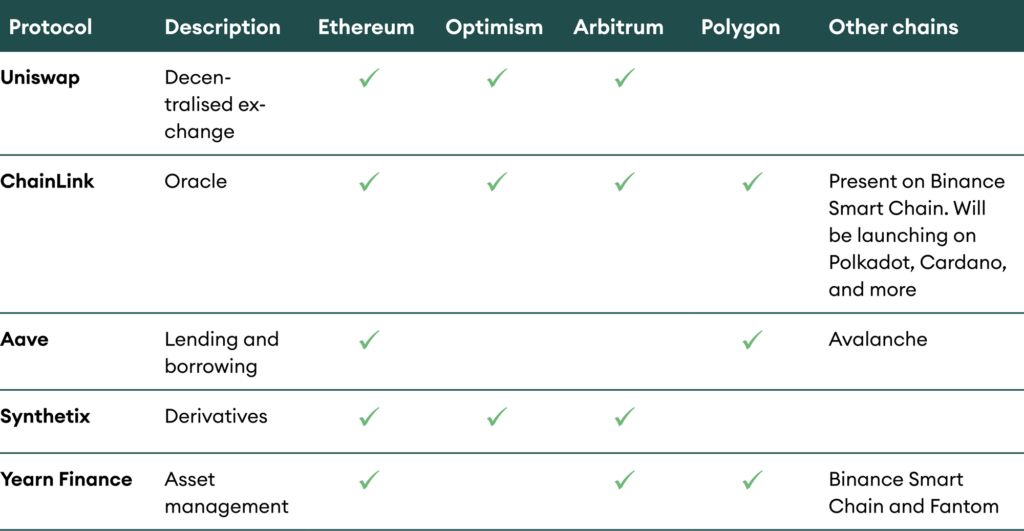Click the ChainLink protocol name

pyautogui.click(x=47, y=181)
